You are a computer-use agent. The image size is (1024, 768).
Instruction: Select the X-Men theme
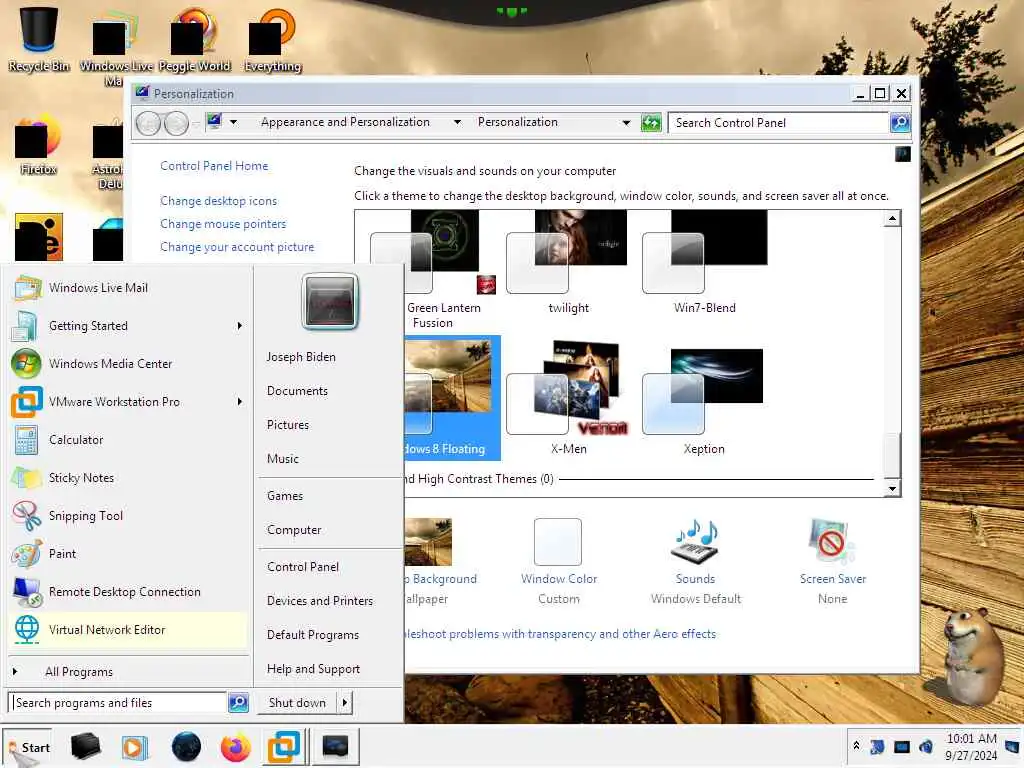pos(568,398)
